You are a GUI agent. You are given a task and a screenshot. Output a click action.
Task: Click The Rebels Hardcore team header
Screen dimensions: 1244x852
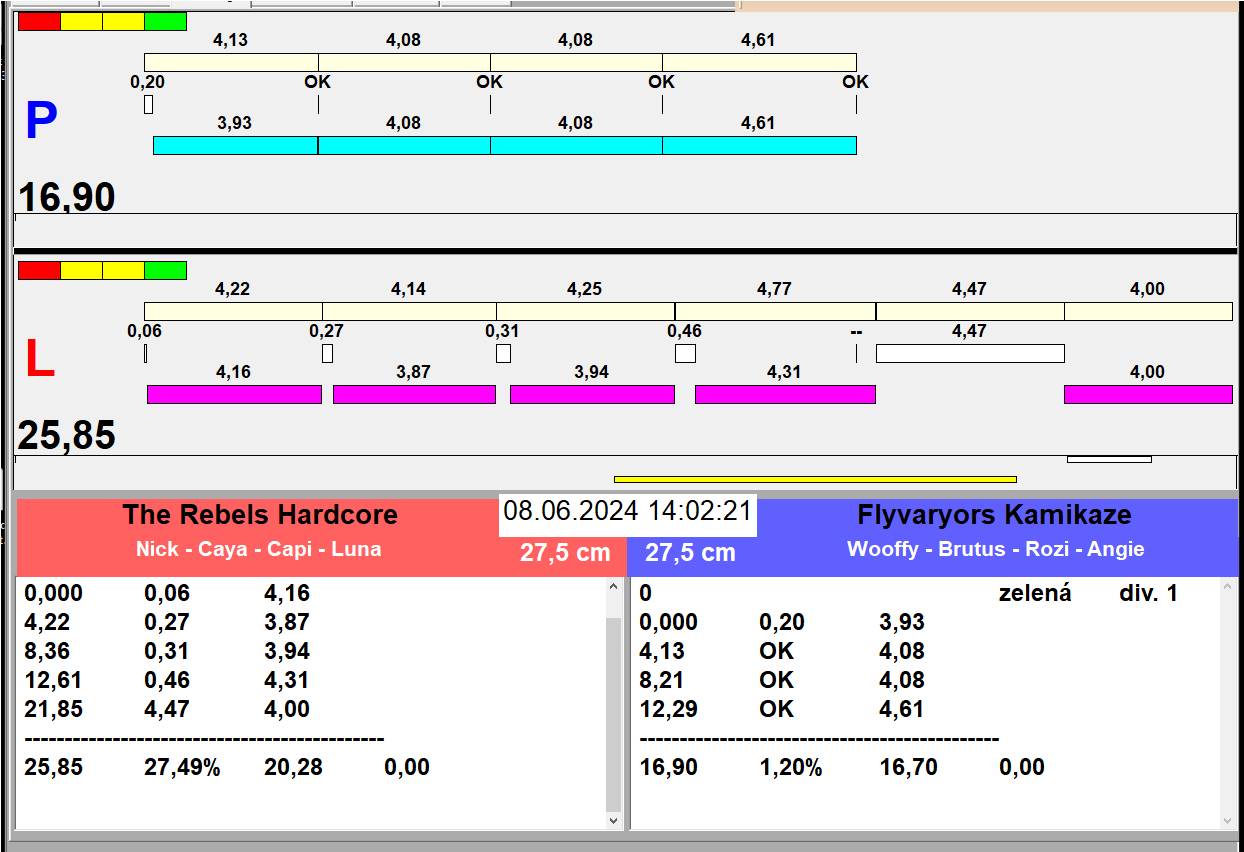coord(260,515)
